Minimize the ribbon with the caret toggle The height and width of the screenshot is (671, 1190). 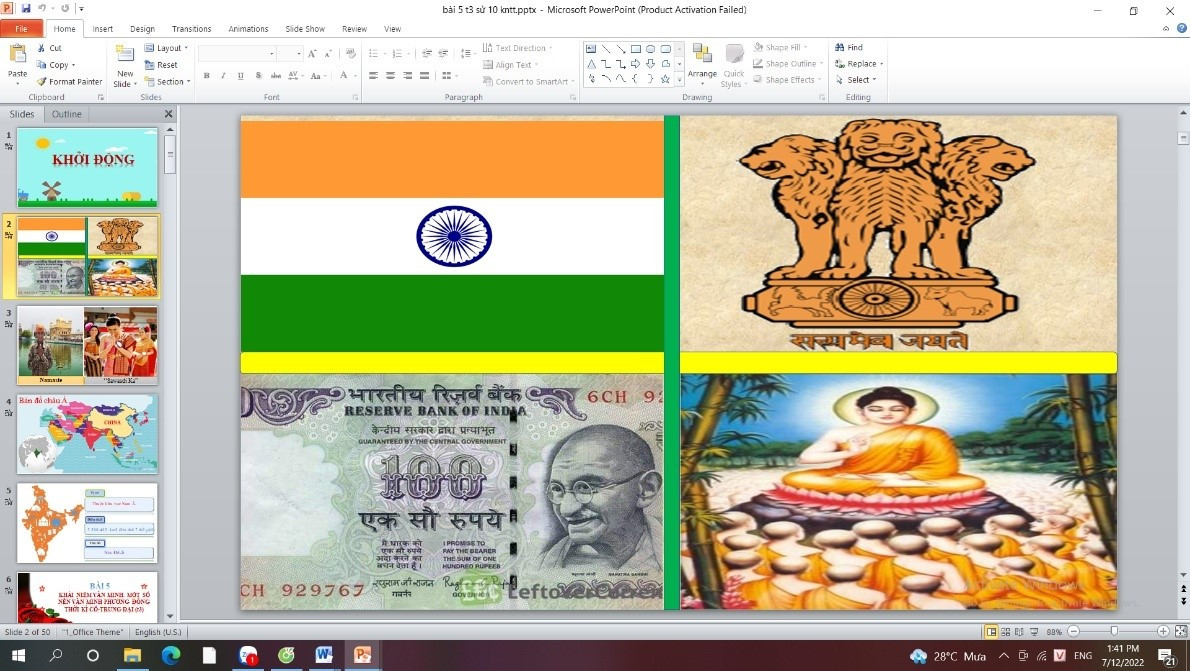(1166, 28)
